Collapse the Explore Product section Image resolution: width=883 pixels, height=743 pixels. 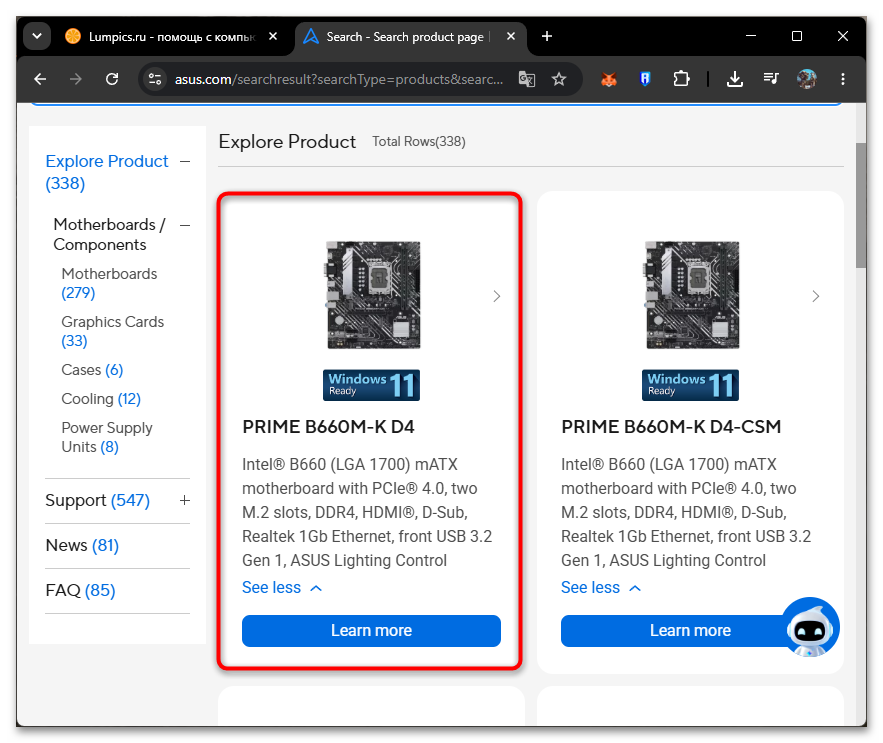pyautogui.click(x=185, y=162)
